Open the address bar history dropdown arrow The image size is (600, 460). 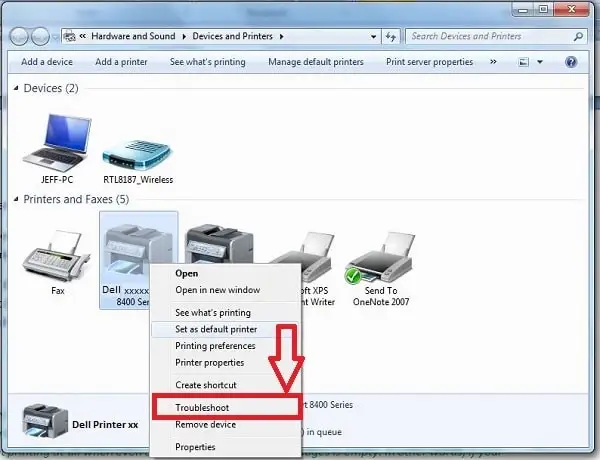(373, 37)
